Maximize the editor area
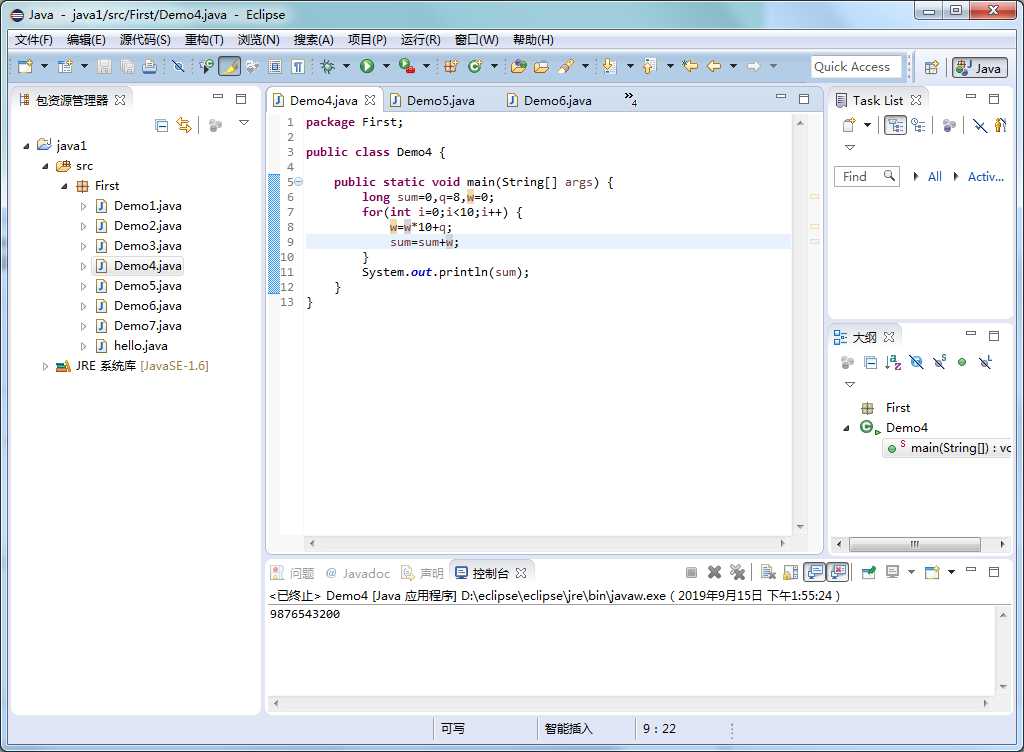The width and height of the screenshot is (1024, 752). tap(804, 99)
